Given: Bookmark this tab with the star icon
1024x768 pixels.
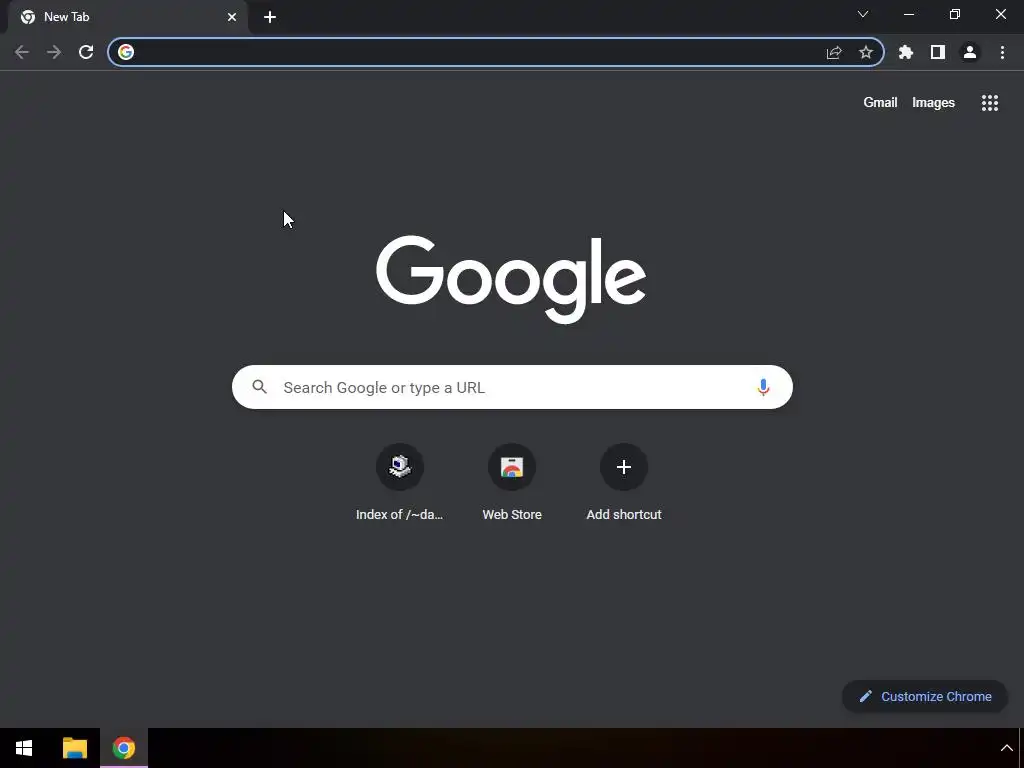Looking at the screenshot, I should tap(866, 52).
